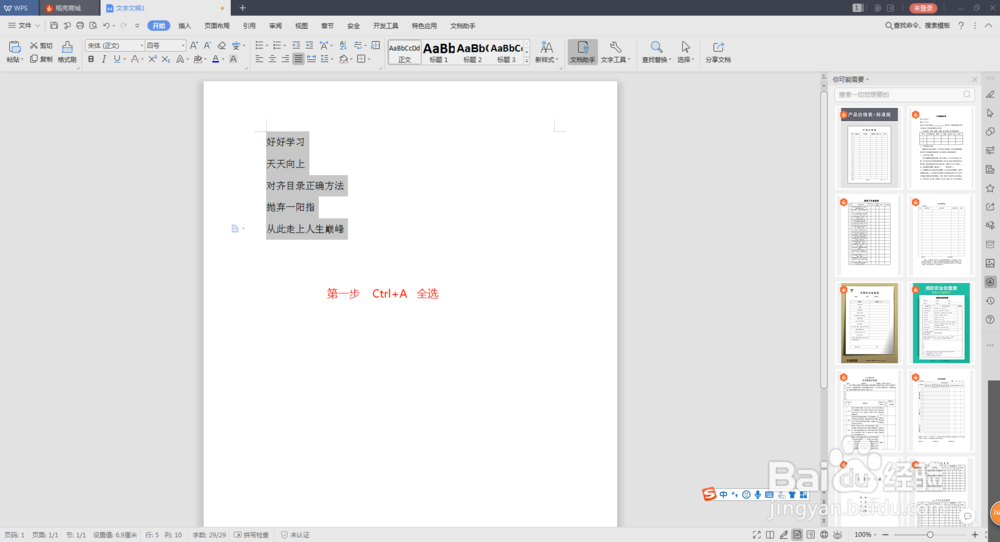Toggle Justify alignment (highlighted button)
Viewport: 1000px width, 542px height.
[x=298, y=59]
